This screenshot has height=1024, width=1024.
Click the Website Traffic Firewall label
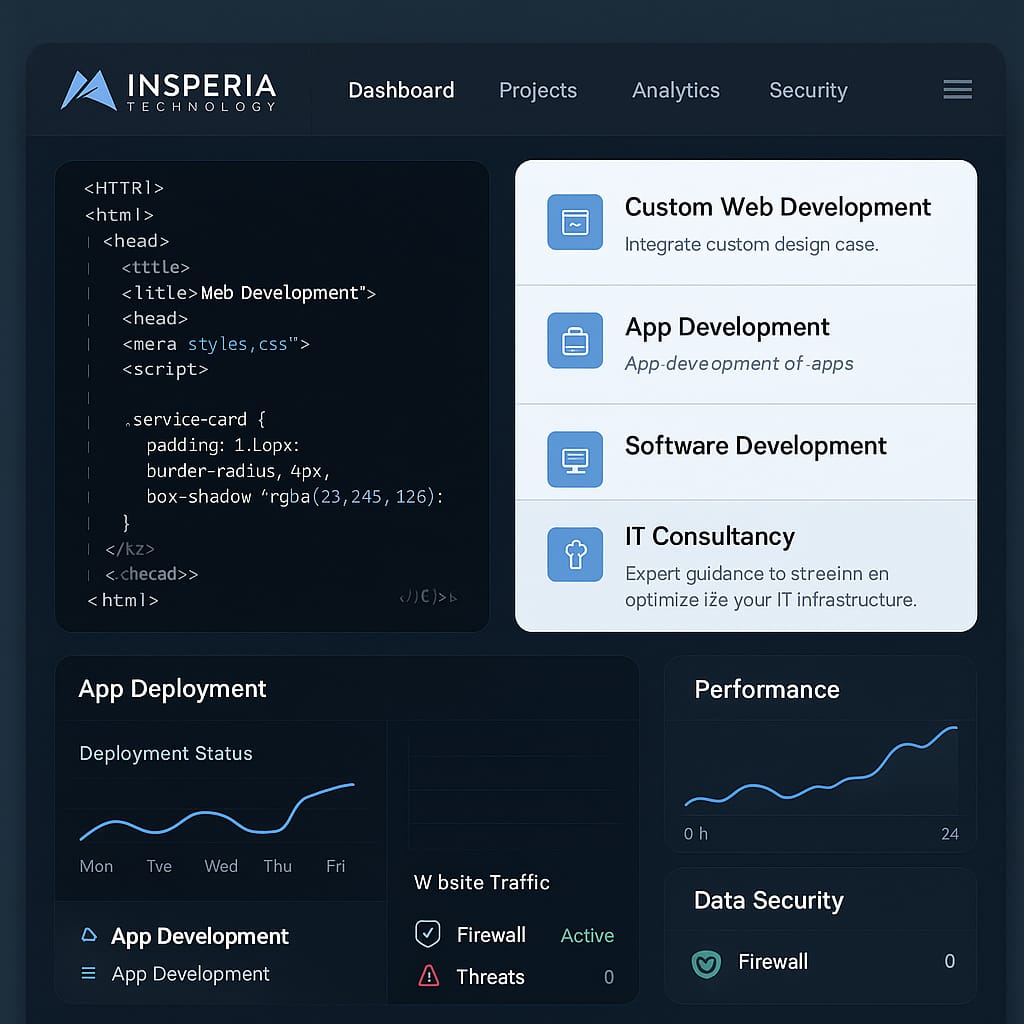coord(491,935)
